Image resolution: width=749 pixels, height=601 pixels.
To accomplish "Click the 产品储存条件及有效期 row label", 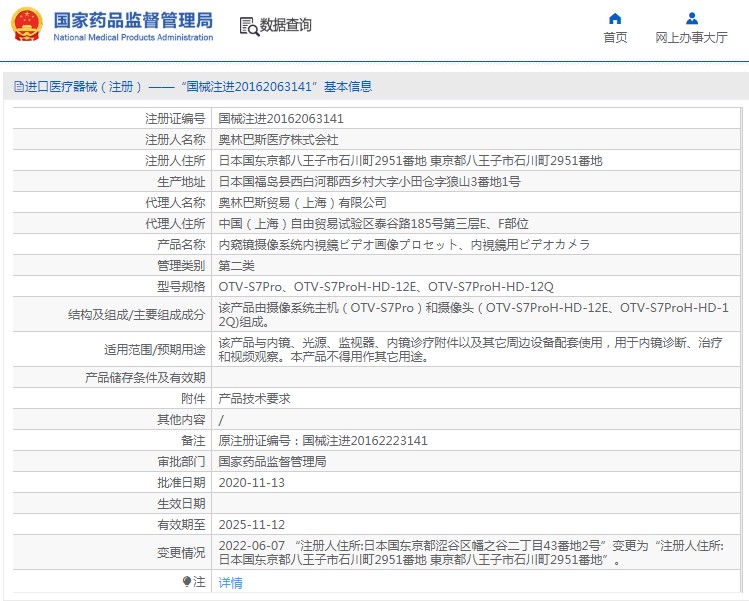I will (145, 377).
